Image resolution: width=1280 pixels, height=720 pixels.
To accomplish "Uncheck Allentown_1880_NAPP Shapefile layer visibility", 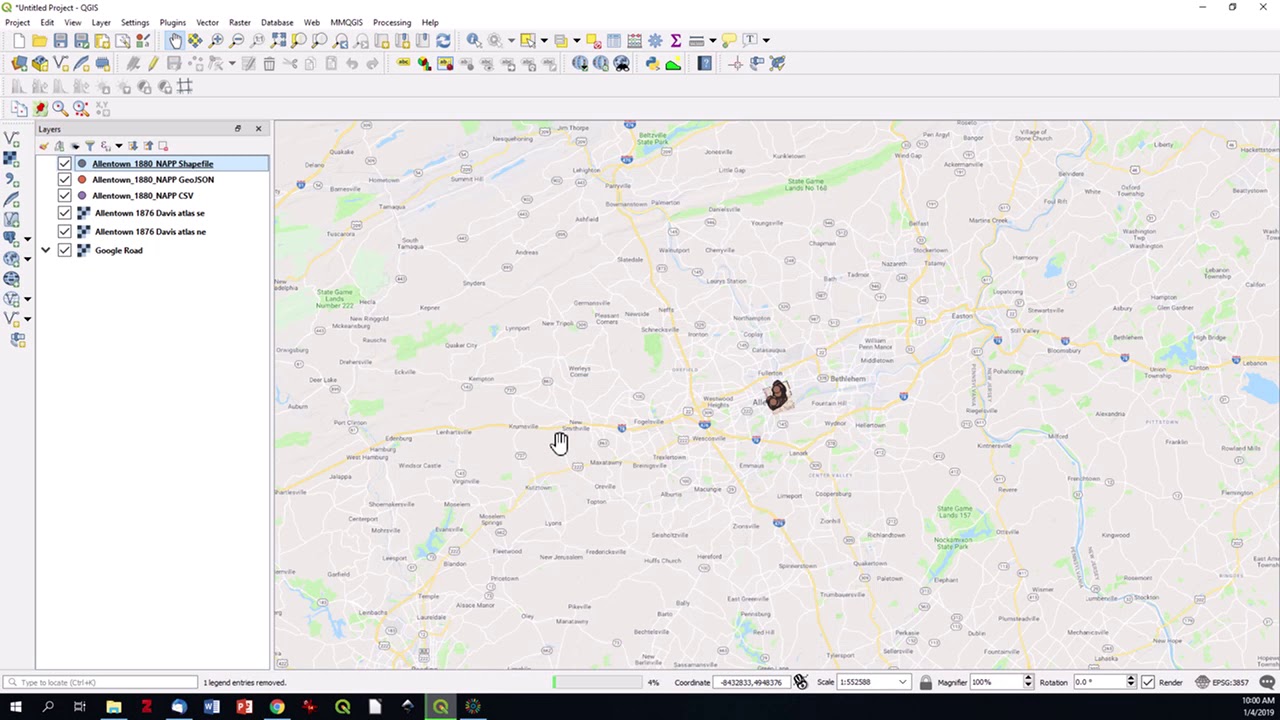I will [x=65, y=164].
